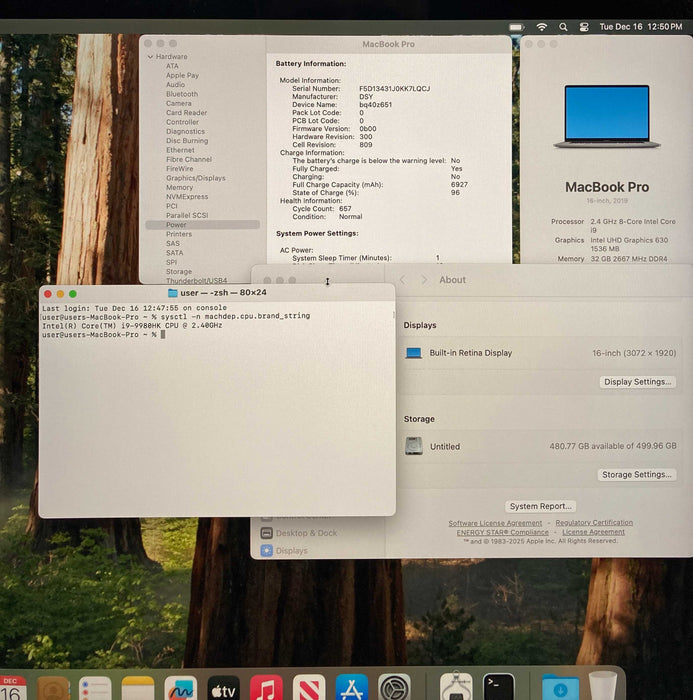Select Diagnostics in the Hardware list
Viewport: 693px width, 700px height.
(185, 132)
